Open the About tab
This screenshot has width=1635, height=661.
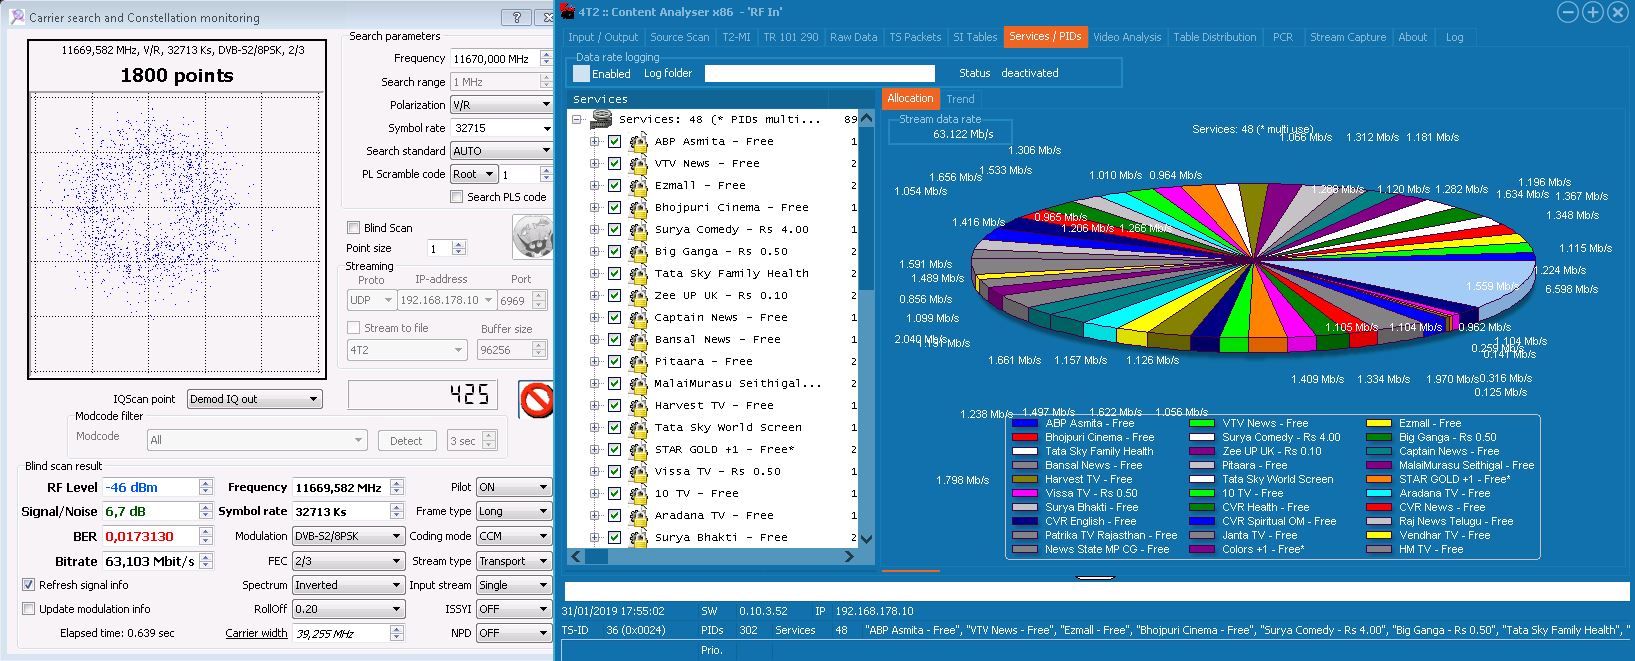point(1413,37)
